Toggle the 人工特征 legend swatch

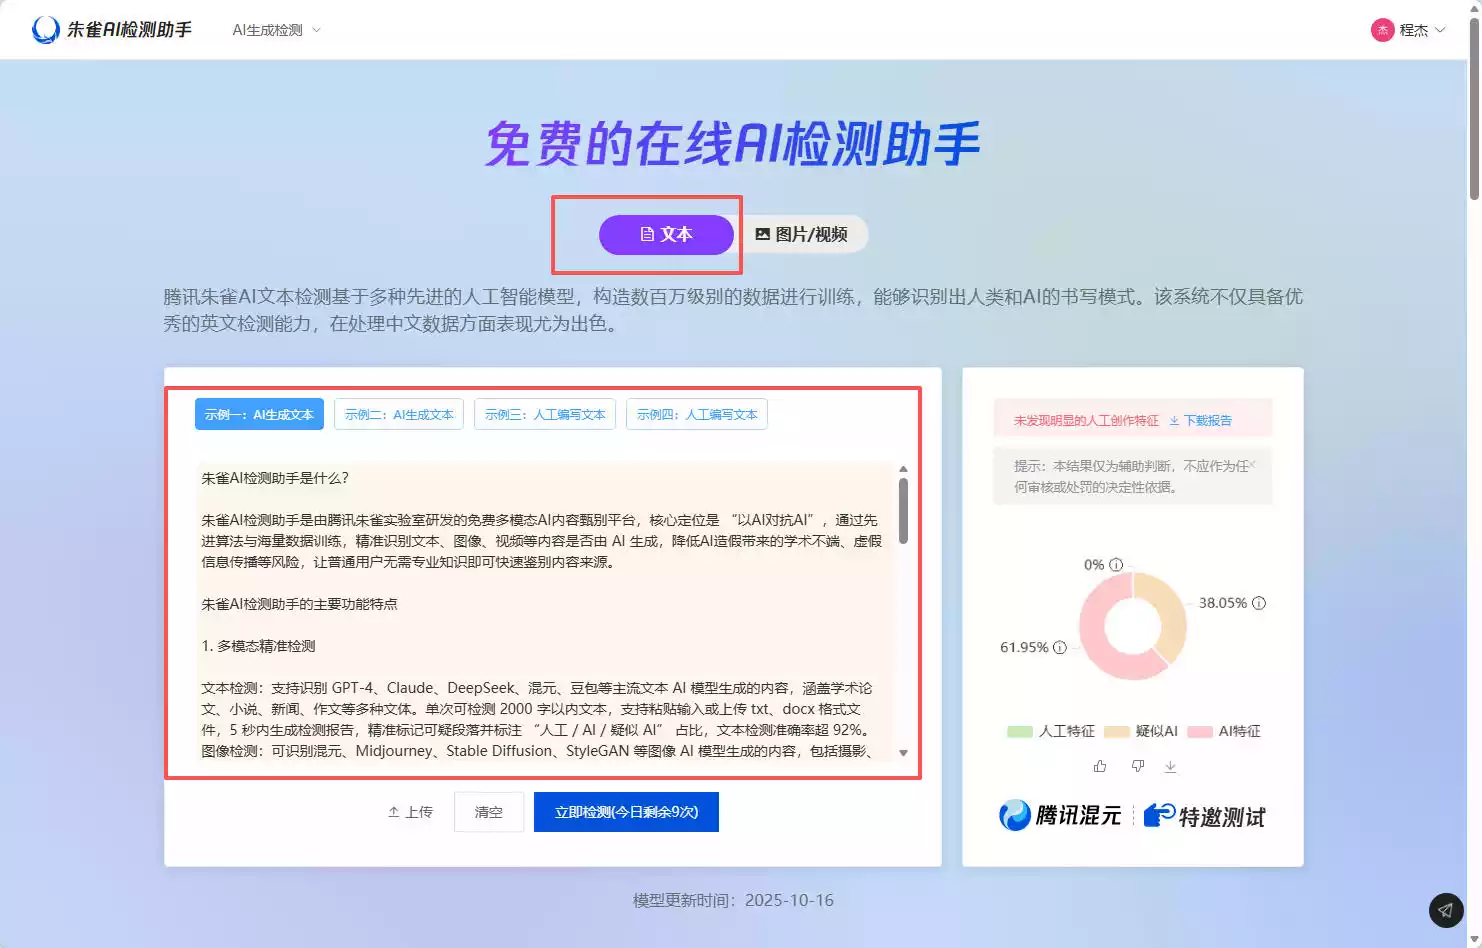1020,731
